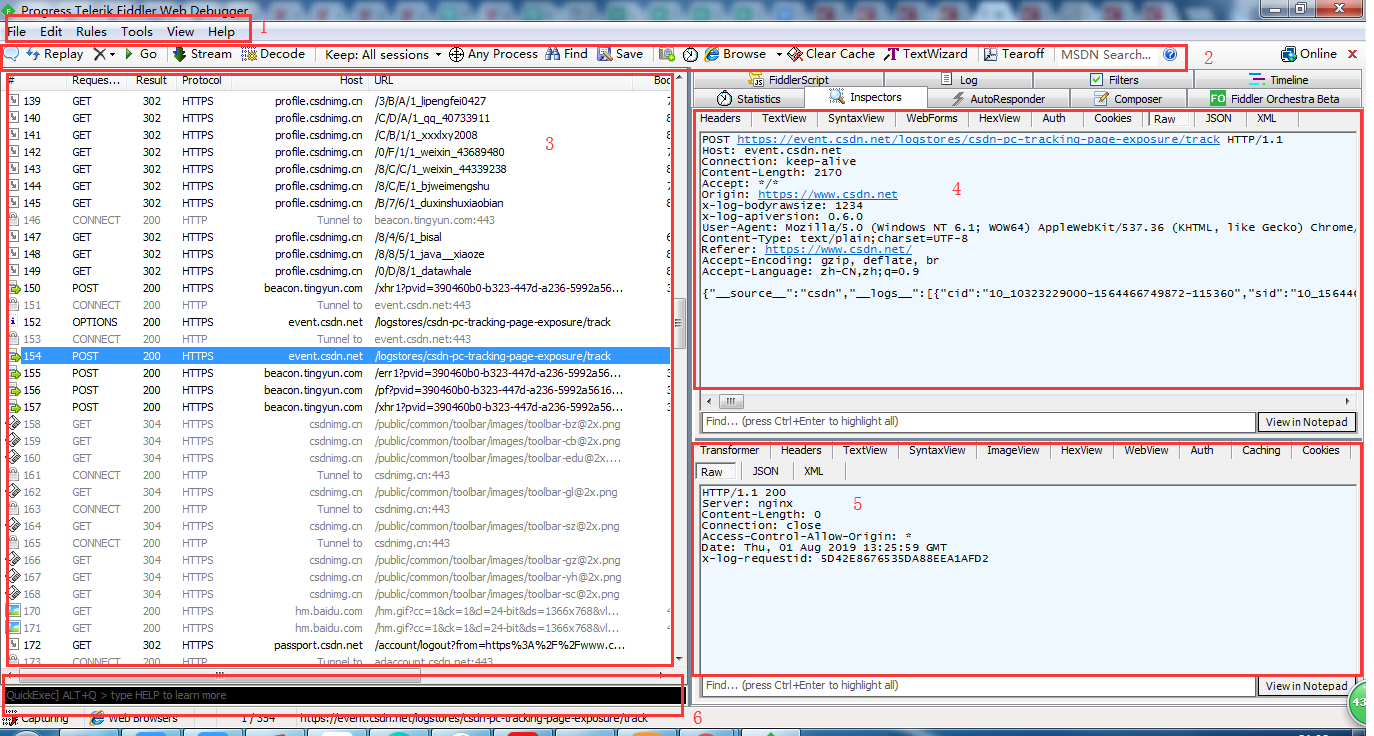
Task: Click the request Find text box
Action: point(978,422)
